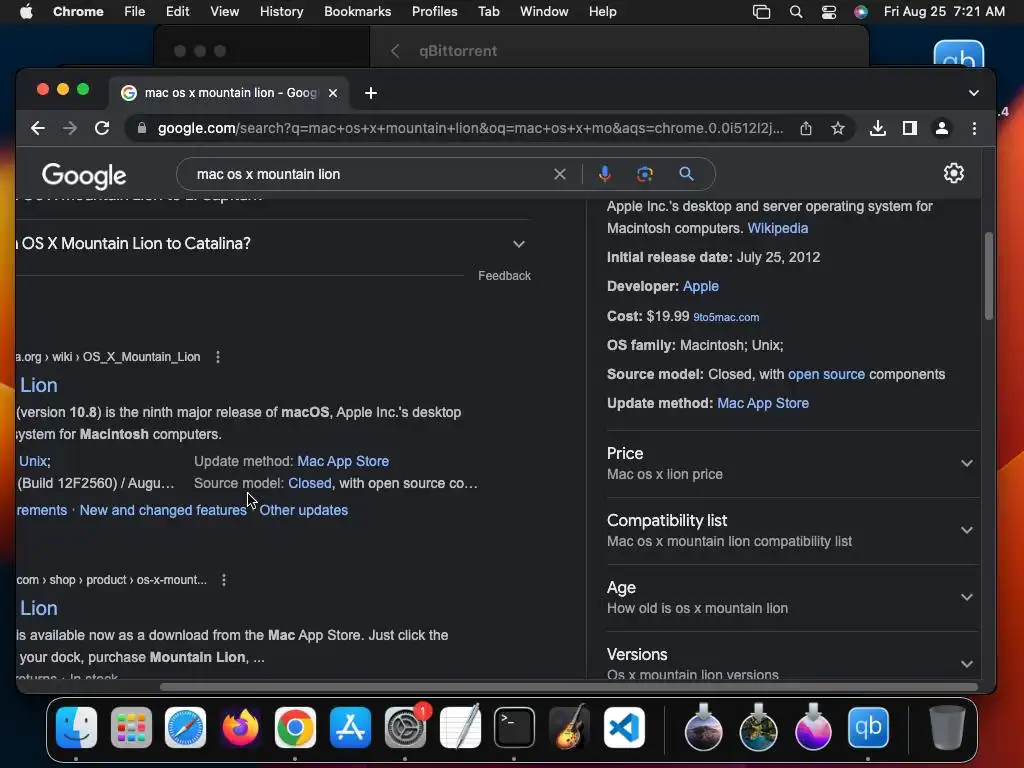Open Google quick settings gear
Screen dimensions: 1024x768
953,173
